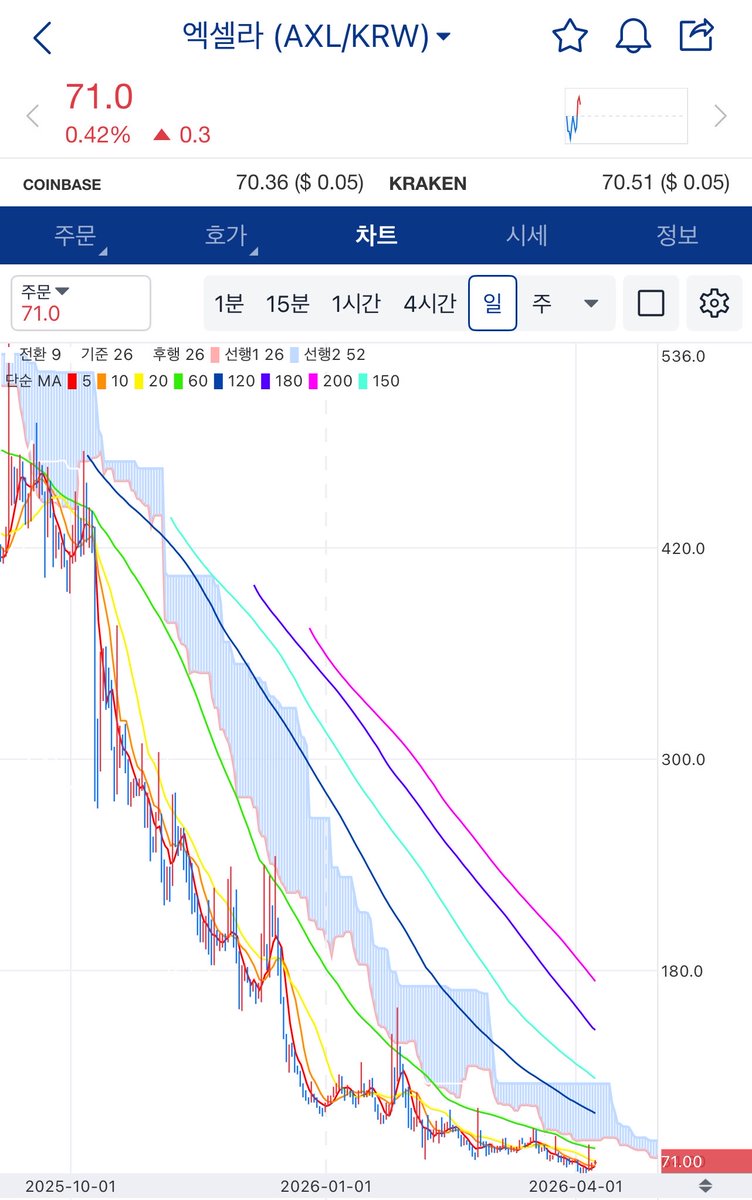Expand the 주문 price type dropdown box
Viewport: 752px width, 1200px height.
(81, 303)
